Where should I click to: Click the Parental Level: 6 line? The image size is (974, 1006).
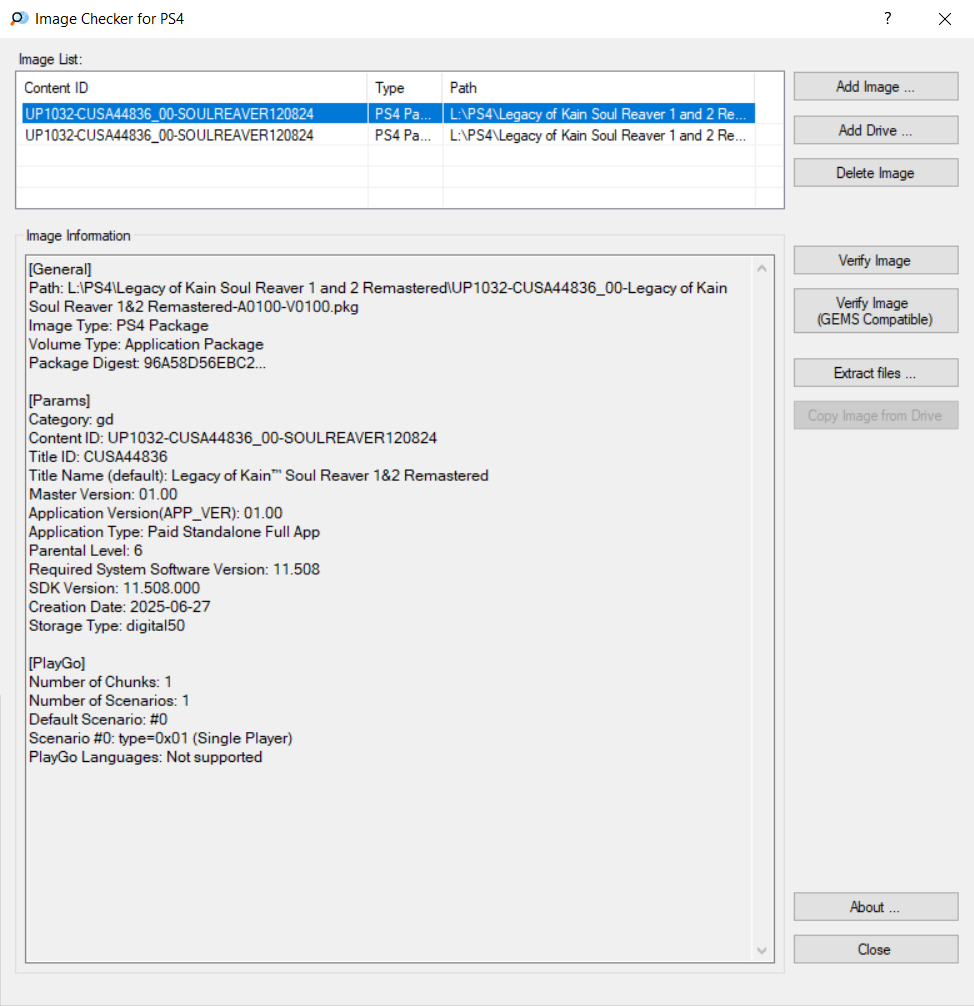click(86, 550)
